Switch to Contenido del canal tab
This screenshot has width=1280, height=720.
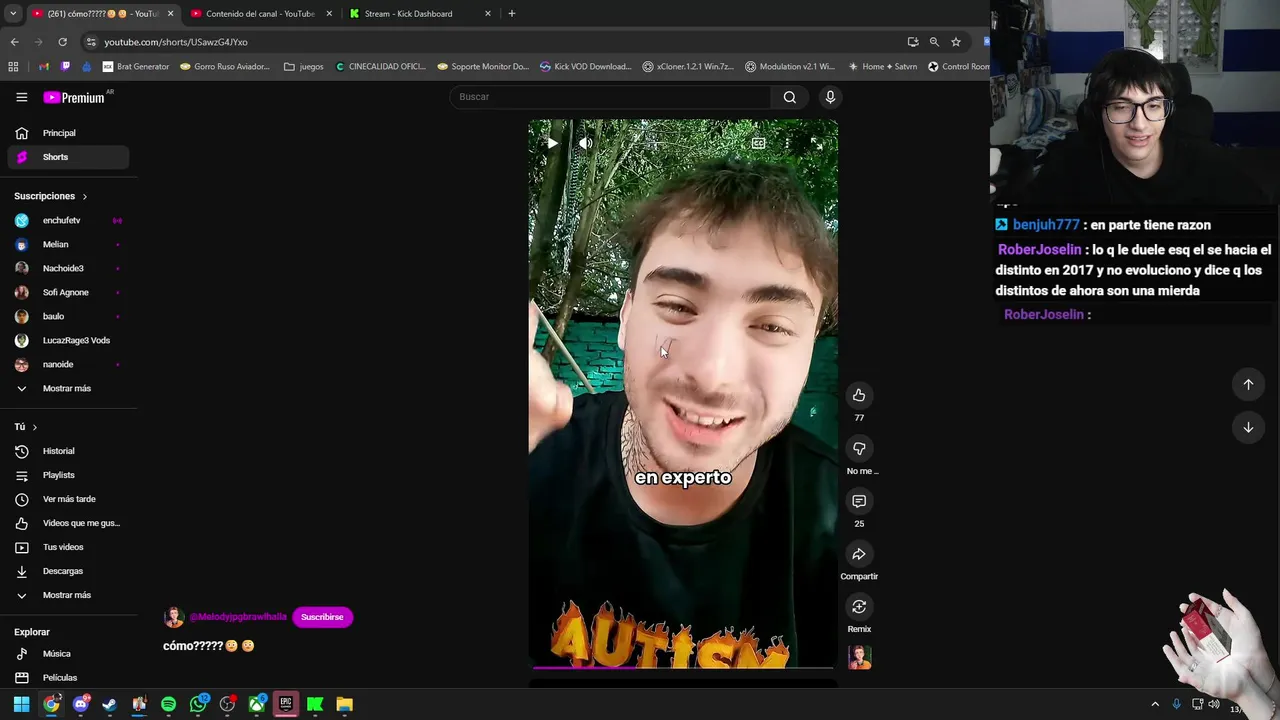pos(260,14)
